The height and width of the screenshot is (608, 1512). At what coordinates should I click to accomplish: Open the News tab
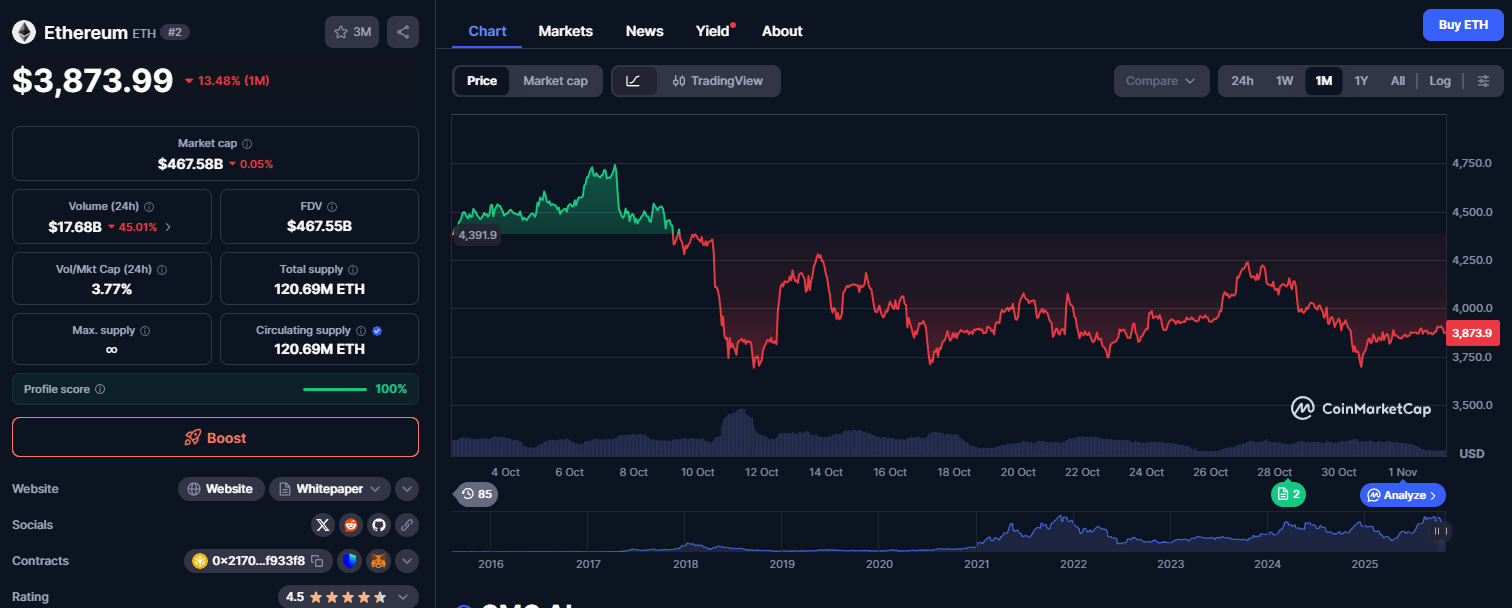point(644,31)
